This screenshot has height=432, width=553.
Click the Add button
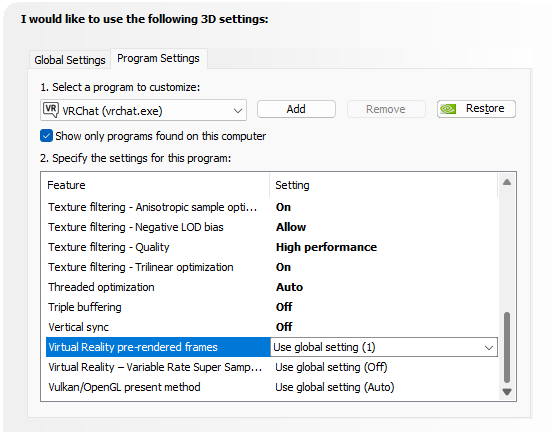tap(296, 109)
